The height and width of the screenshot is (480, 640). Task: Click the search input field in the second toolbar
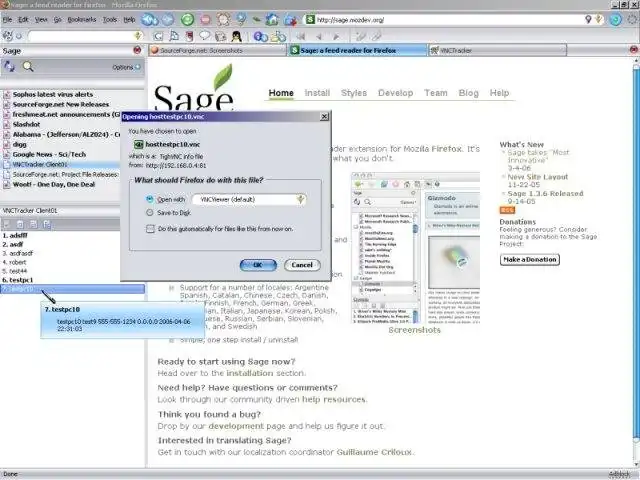tap(81, 36)
